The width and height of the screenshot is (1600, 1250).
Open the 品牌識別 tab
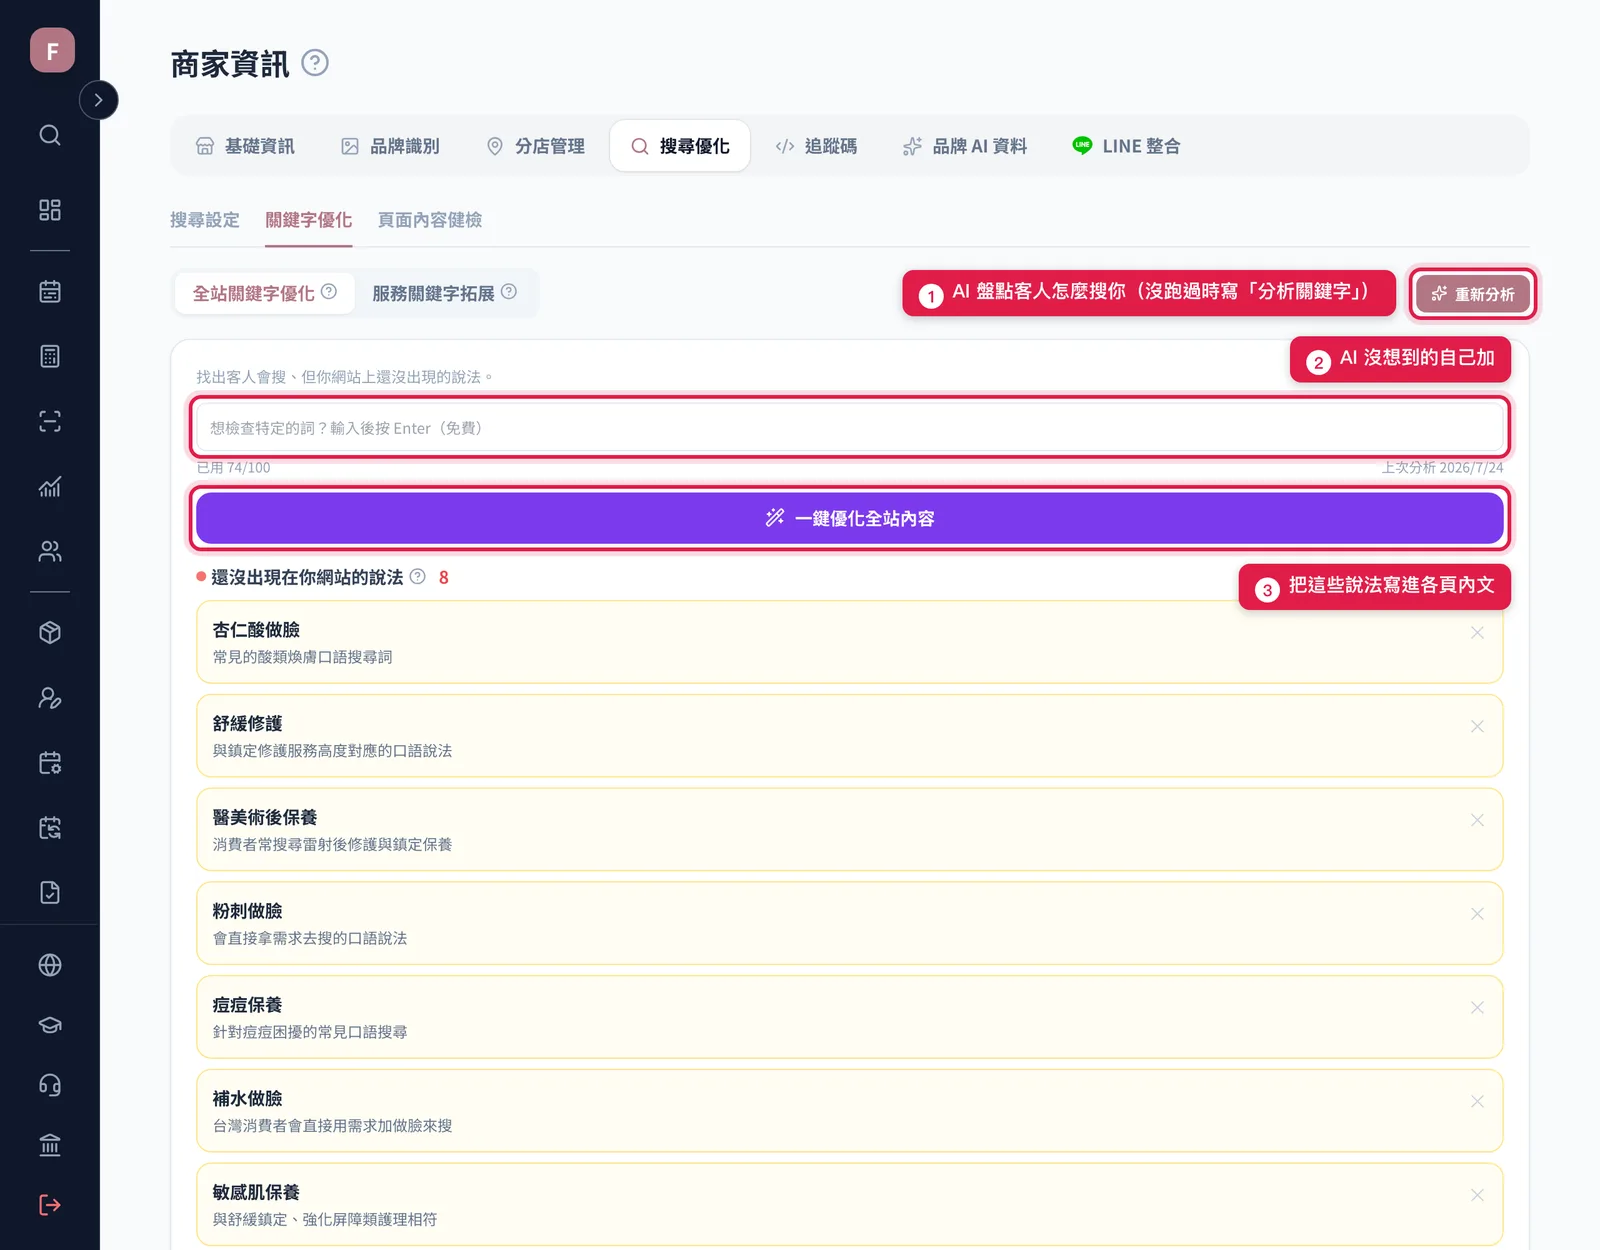point(390,146)
